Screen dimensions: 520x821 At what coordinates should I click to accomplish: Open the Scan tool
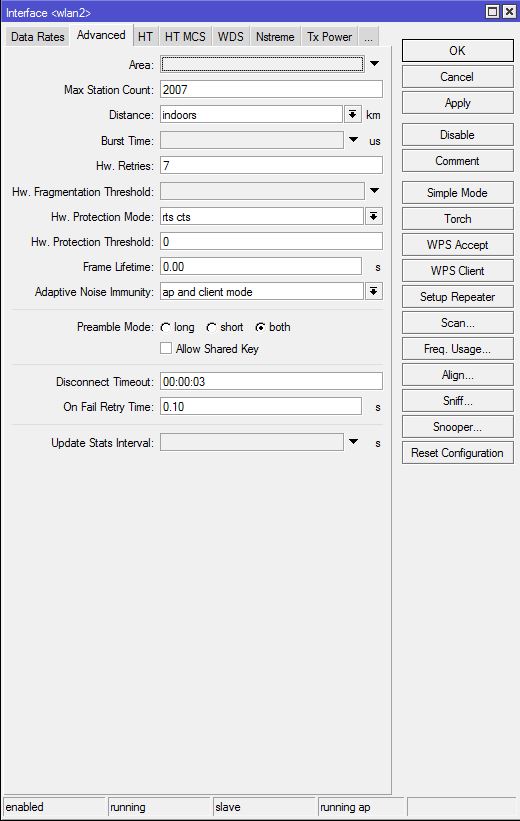coord(458,323)
